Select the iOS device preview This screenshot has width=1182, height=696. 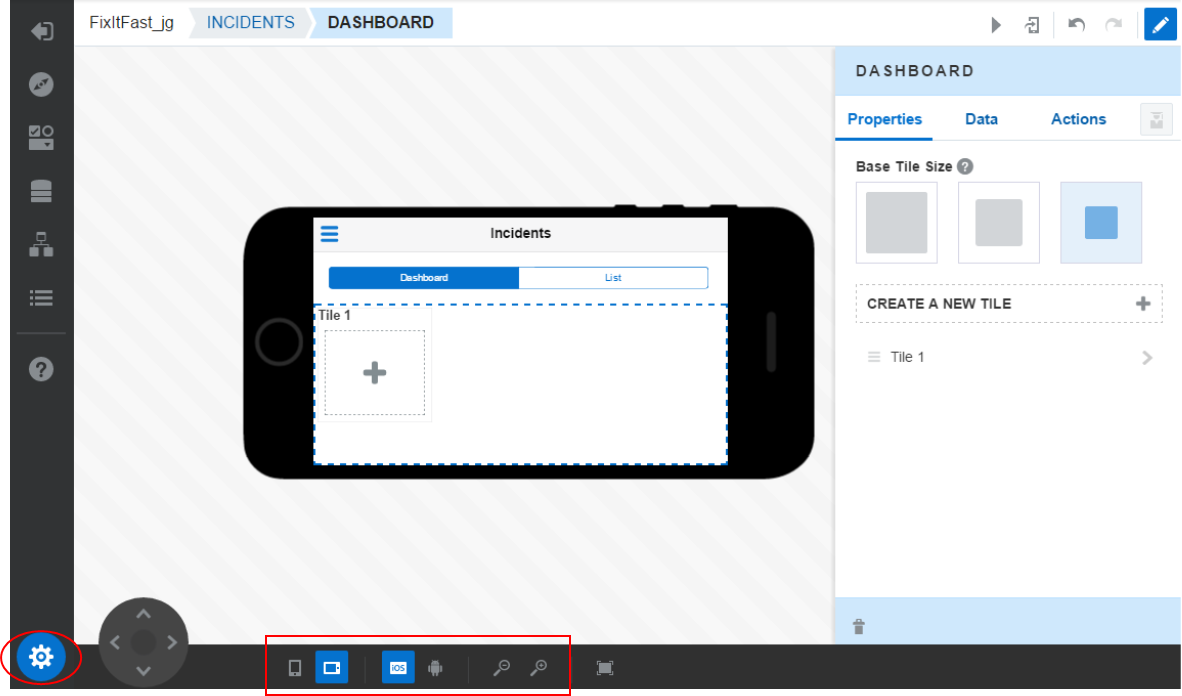coord(398,667)
